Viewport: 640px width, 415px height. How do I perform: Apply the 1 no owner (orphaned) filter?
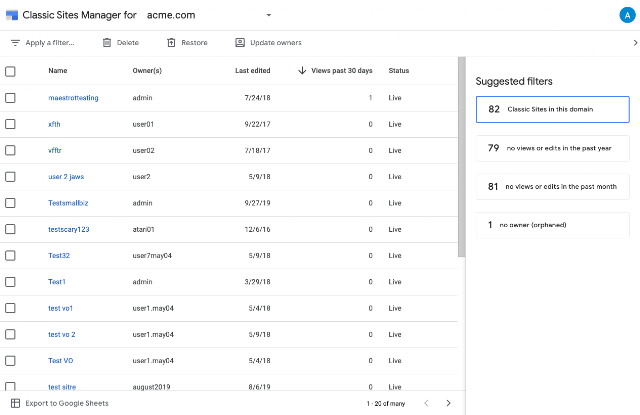553,225
